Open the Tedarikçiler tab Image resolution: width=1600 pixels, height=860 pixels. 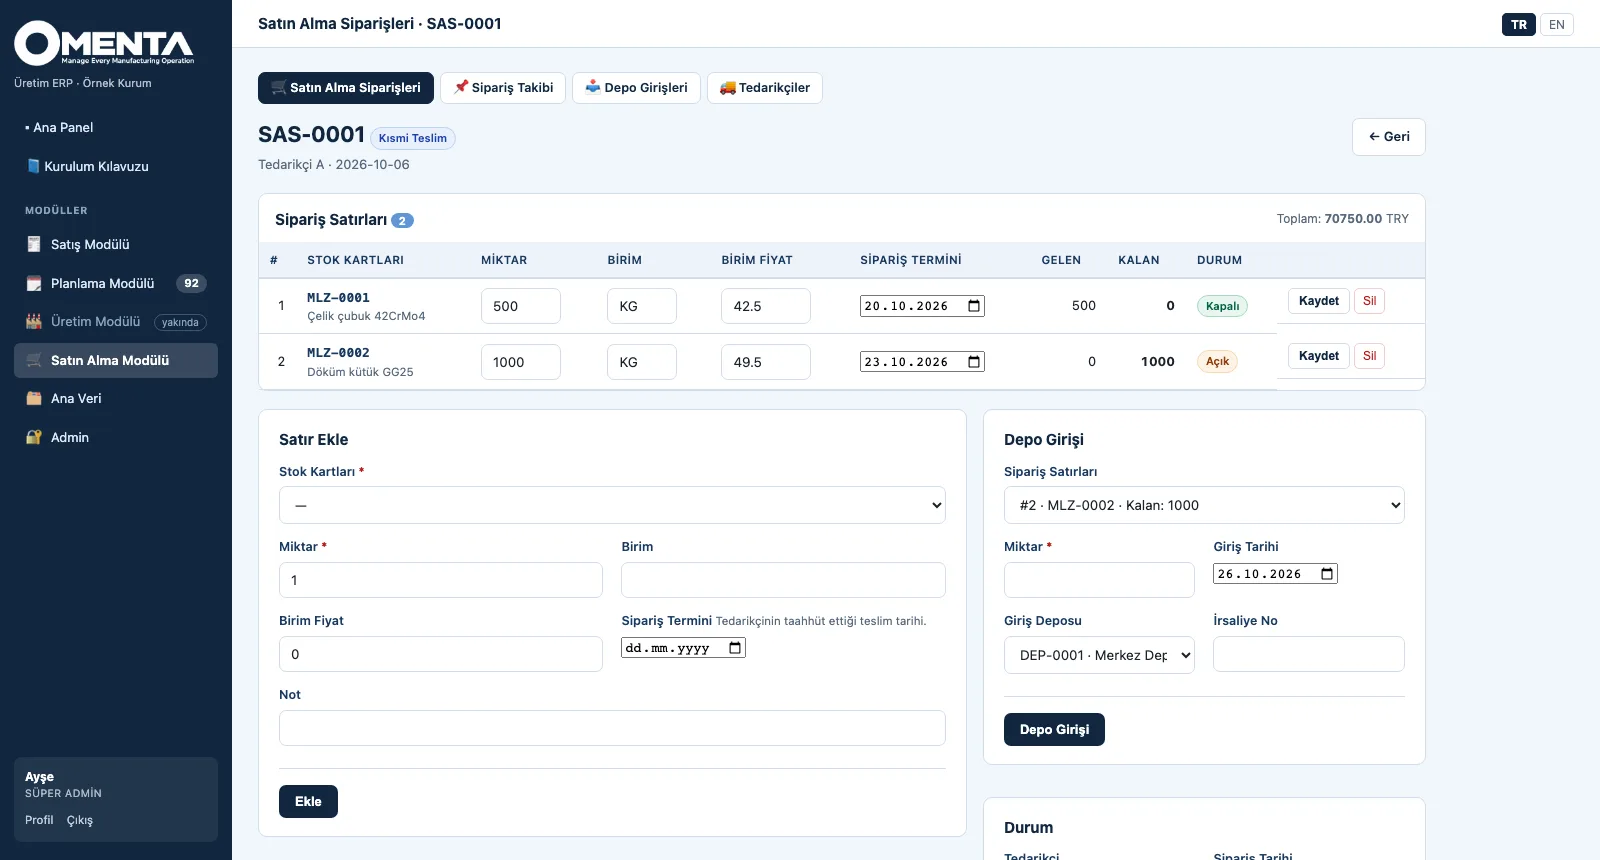click(765, 88)
